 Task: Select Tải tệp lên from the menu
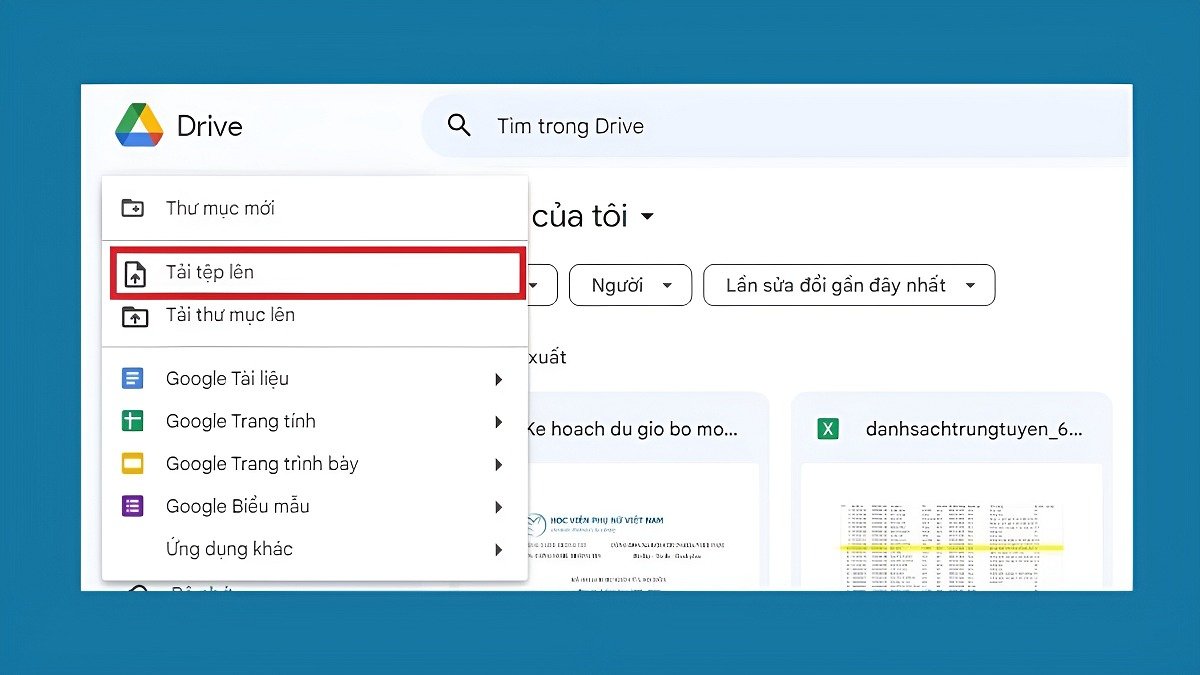pyautogui.click(x=210, y=272)
